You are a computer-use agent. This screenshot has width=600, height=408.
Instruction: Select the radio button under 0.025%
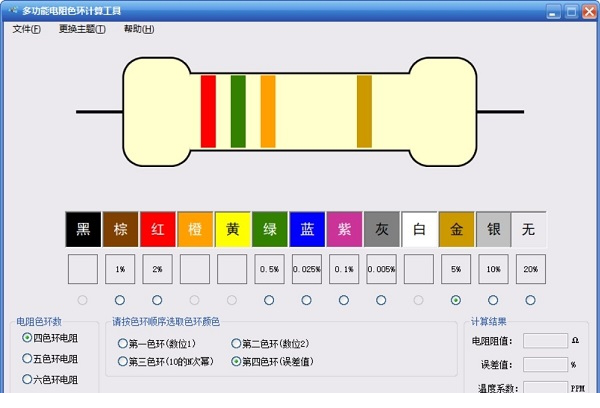click(306, 300)
